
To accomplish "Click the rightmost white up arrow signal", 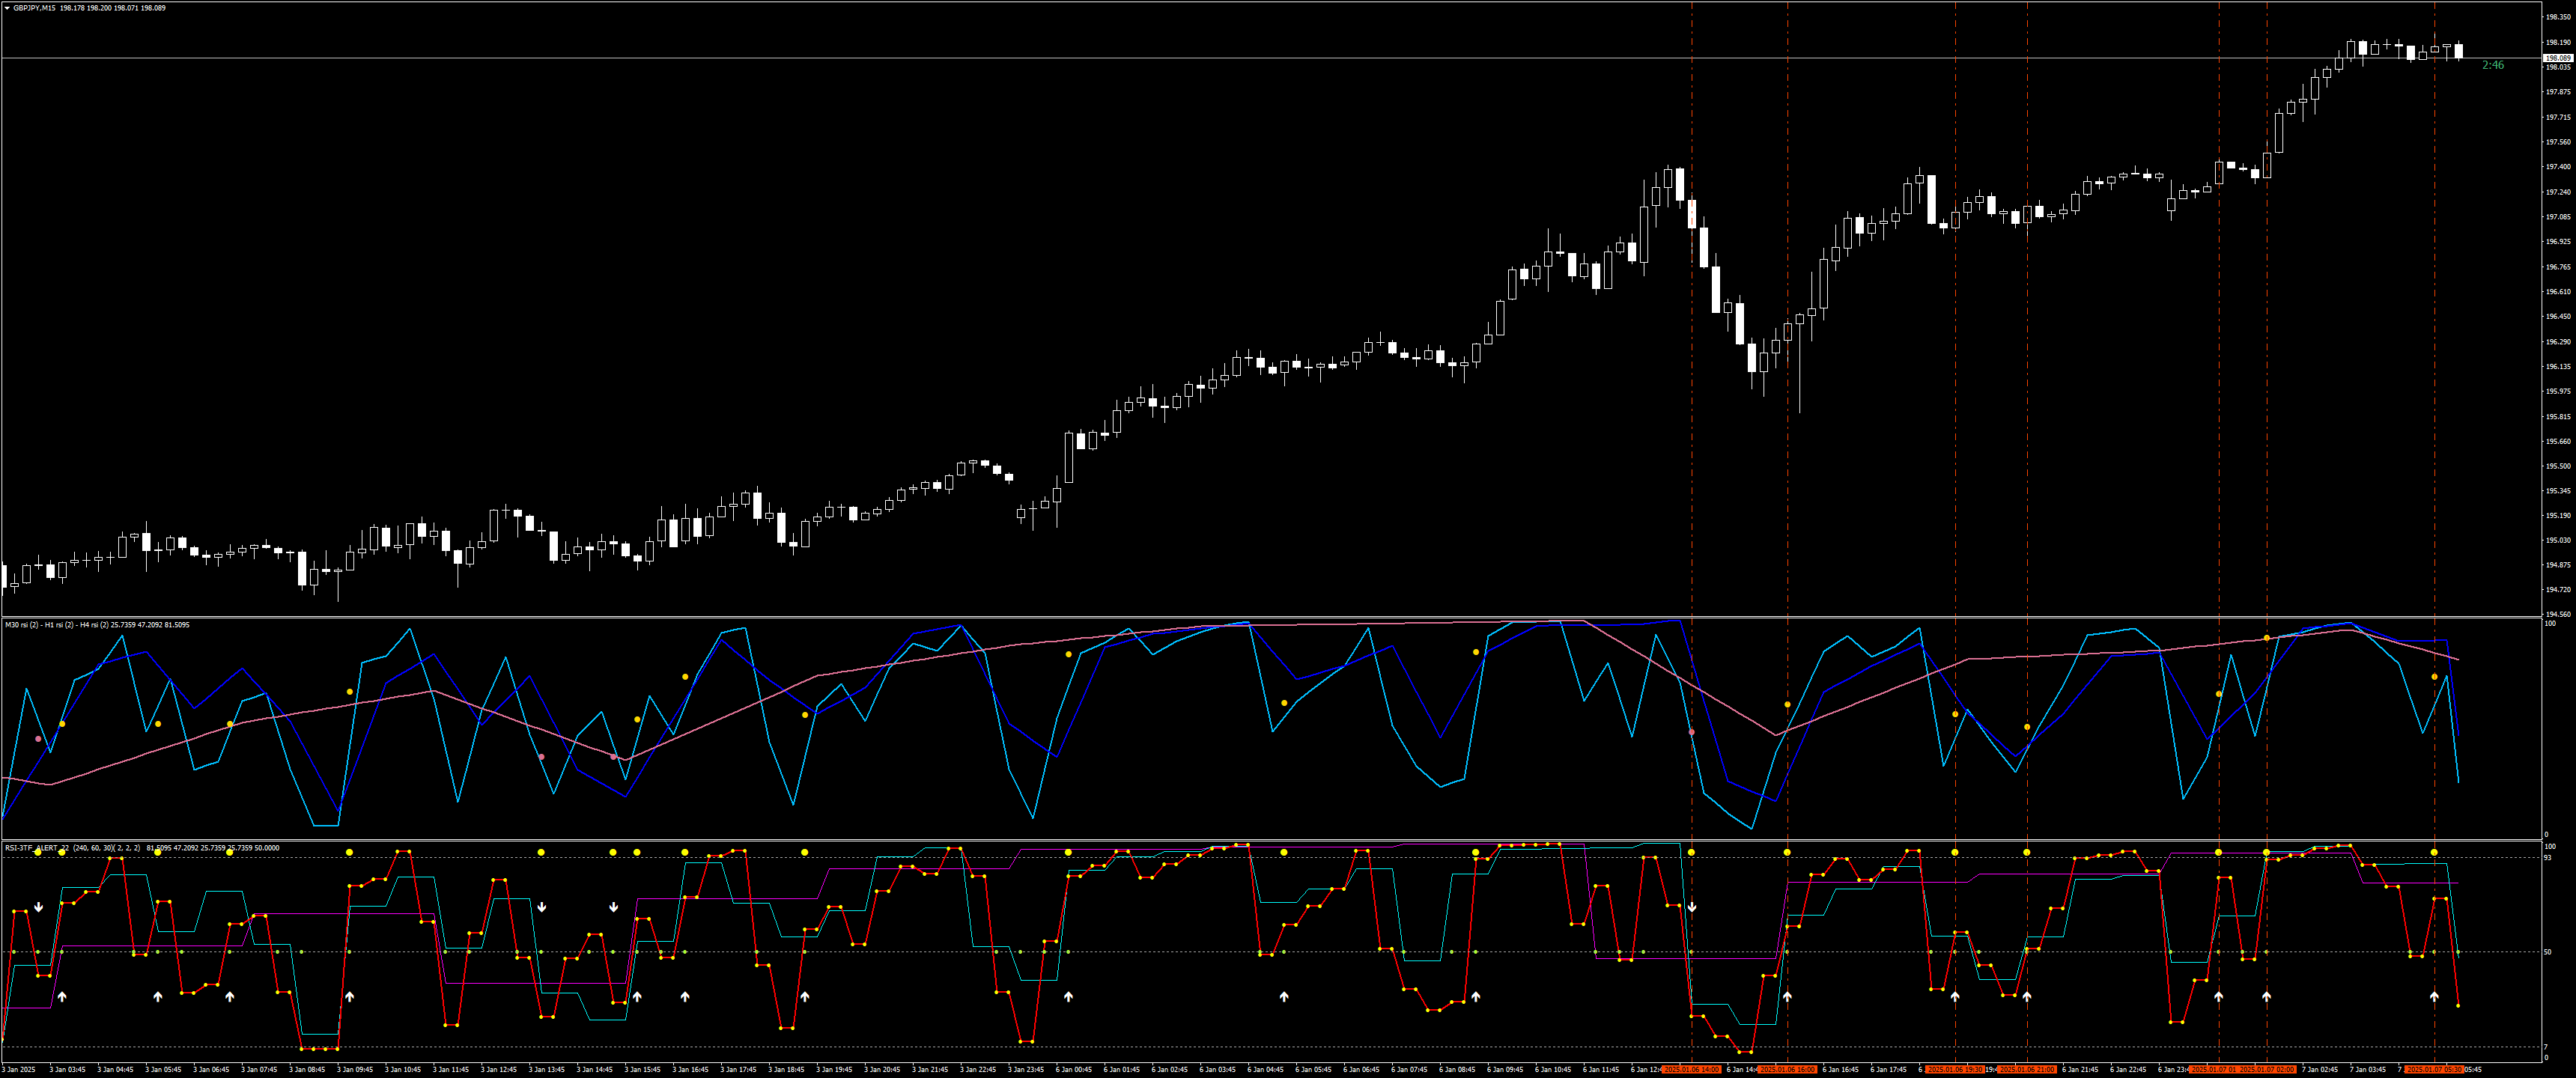I will [x=2434, y=997].
